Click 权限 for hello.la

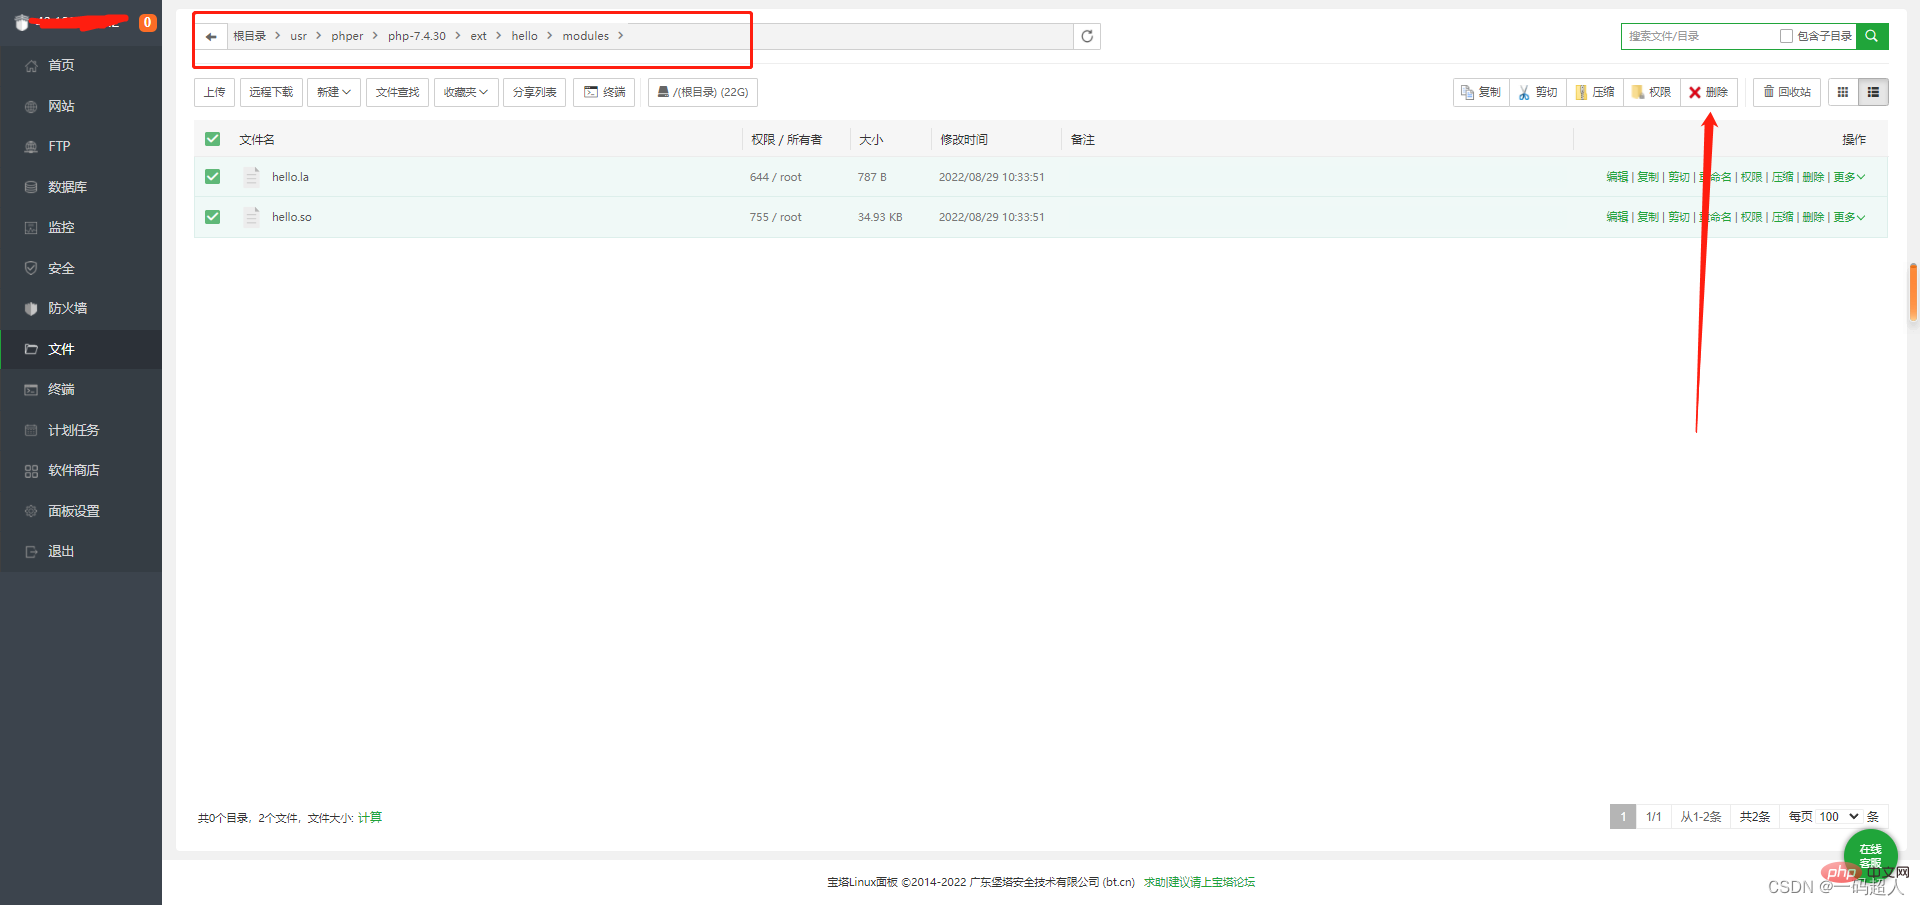click(x=1751, y=177)
